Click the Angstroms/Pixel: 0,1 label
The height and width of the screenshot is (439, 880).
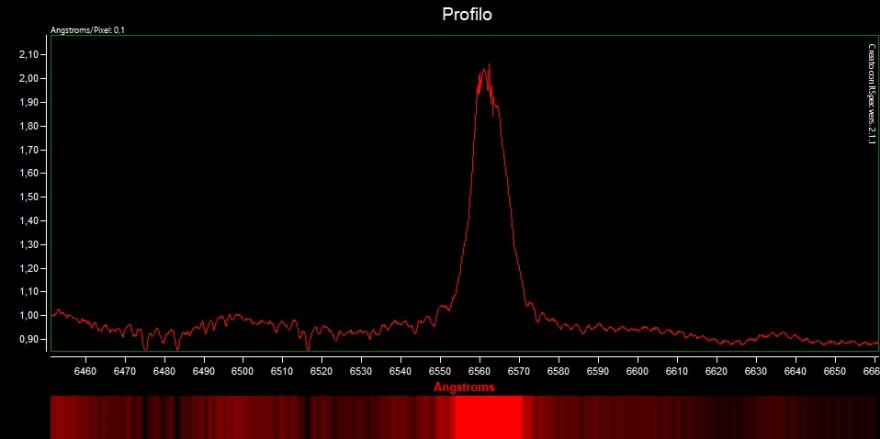87,30
